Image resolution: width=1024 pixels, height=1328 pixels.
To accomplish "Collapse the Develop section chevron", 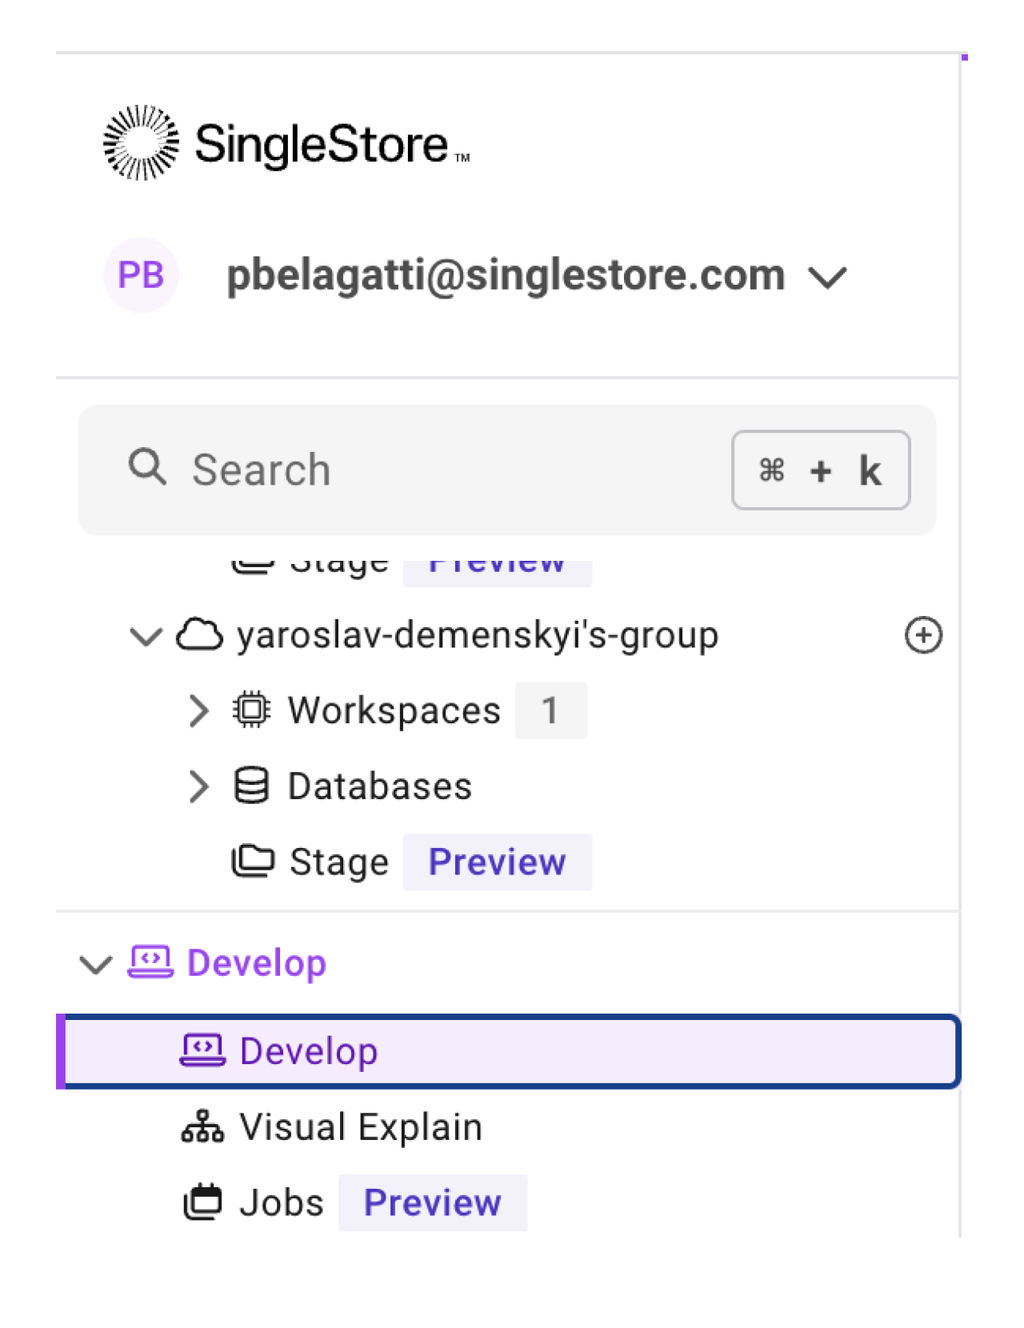I will 95,964.
